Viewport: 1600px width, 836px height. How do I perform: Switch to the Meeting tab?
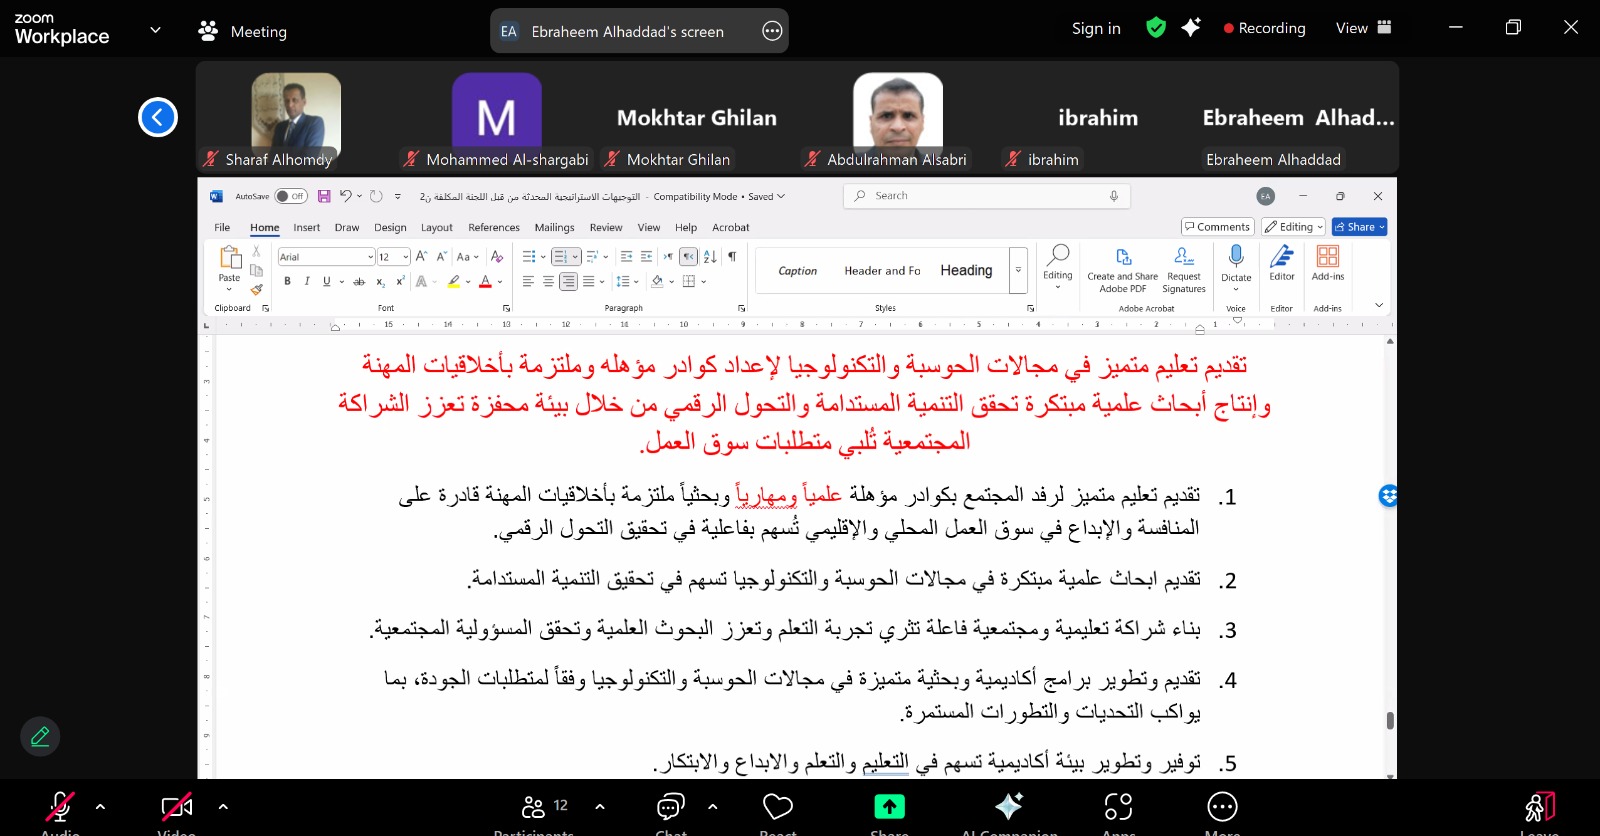[243, 31]
